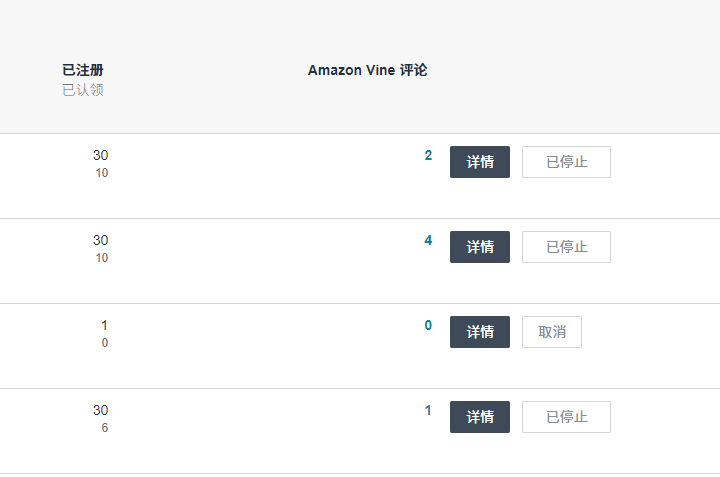The width and height of the screenshot is (720, 477).
Task: Open 详情 for the row with 4 reviews
Action: pos(479,247)
